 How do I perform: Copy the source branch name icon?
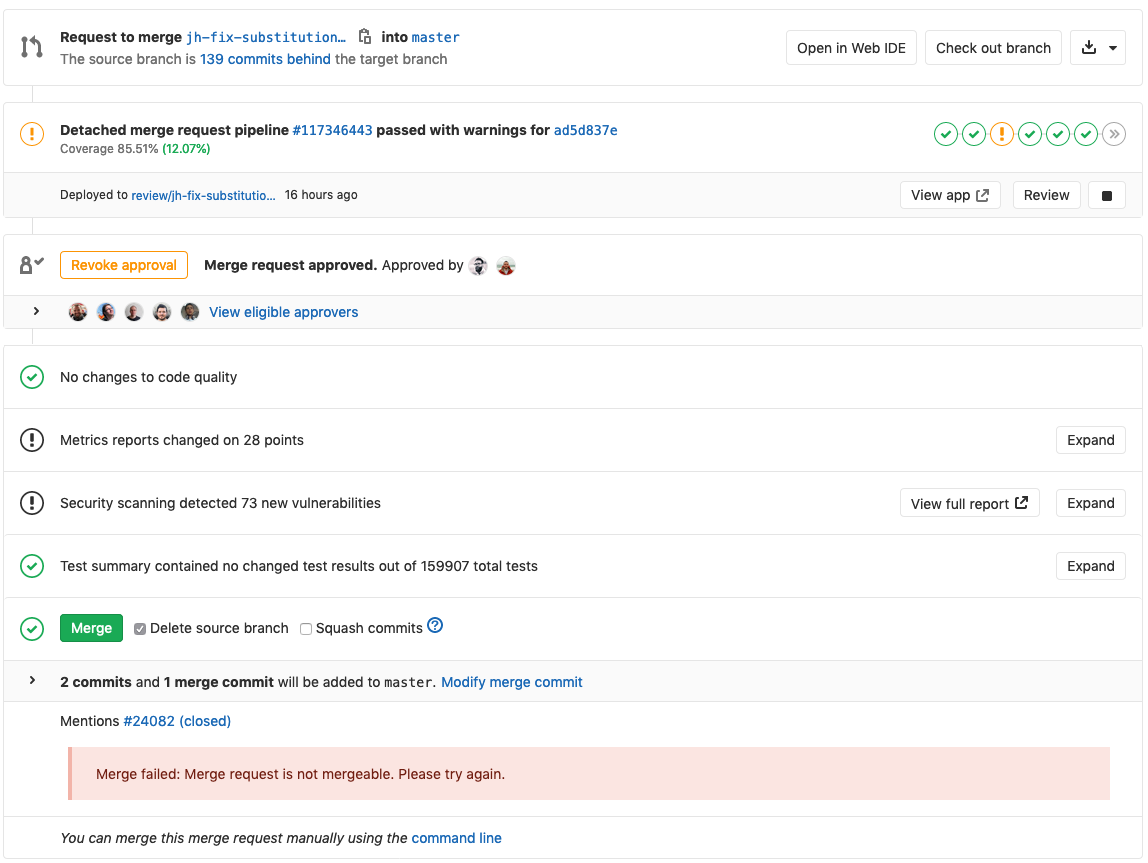(x=365, y=37)
